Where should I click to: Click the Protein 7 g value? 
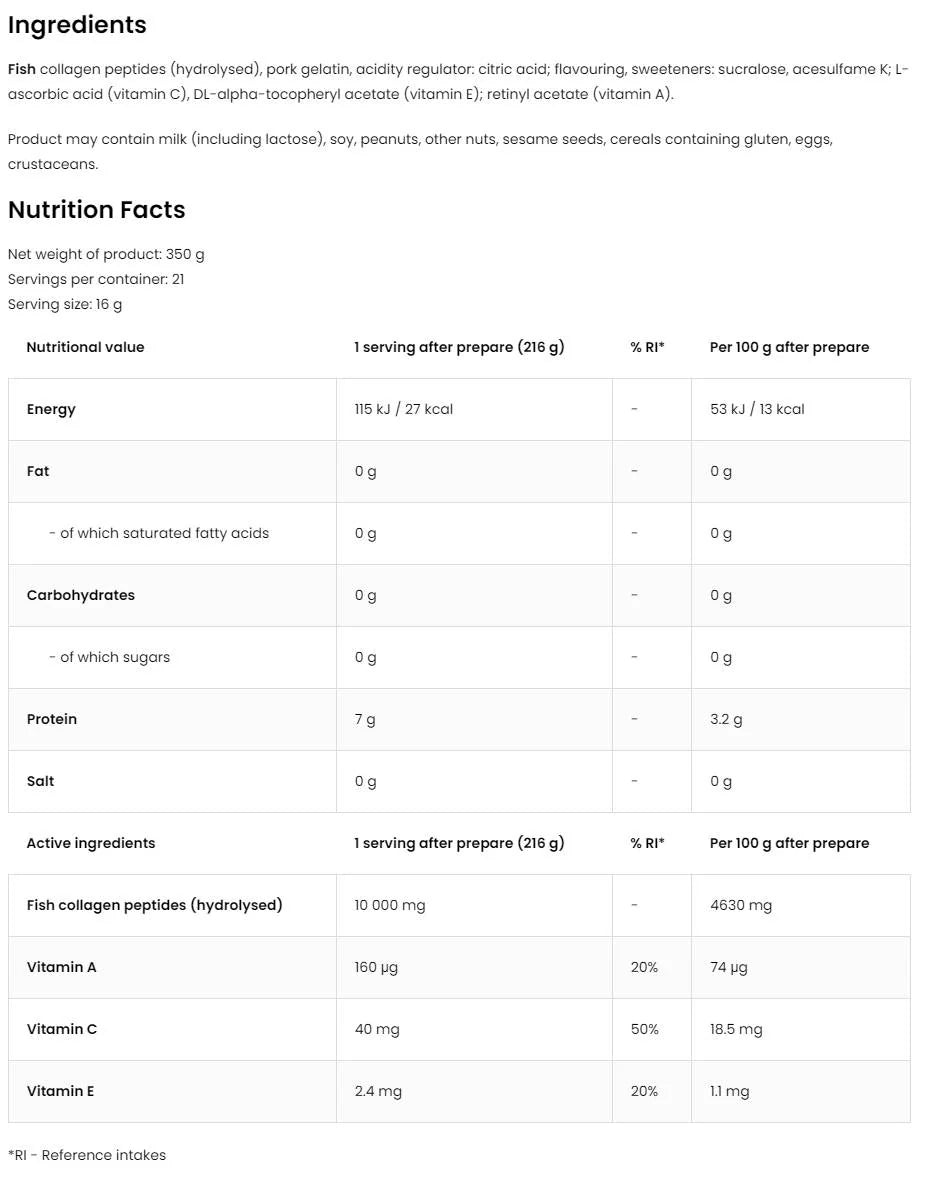click(365, 719)
